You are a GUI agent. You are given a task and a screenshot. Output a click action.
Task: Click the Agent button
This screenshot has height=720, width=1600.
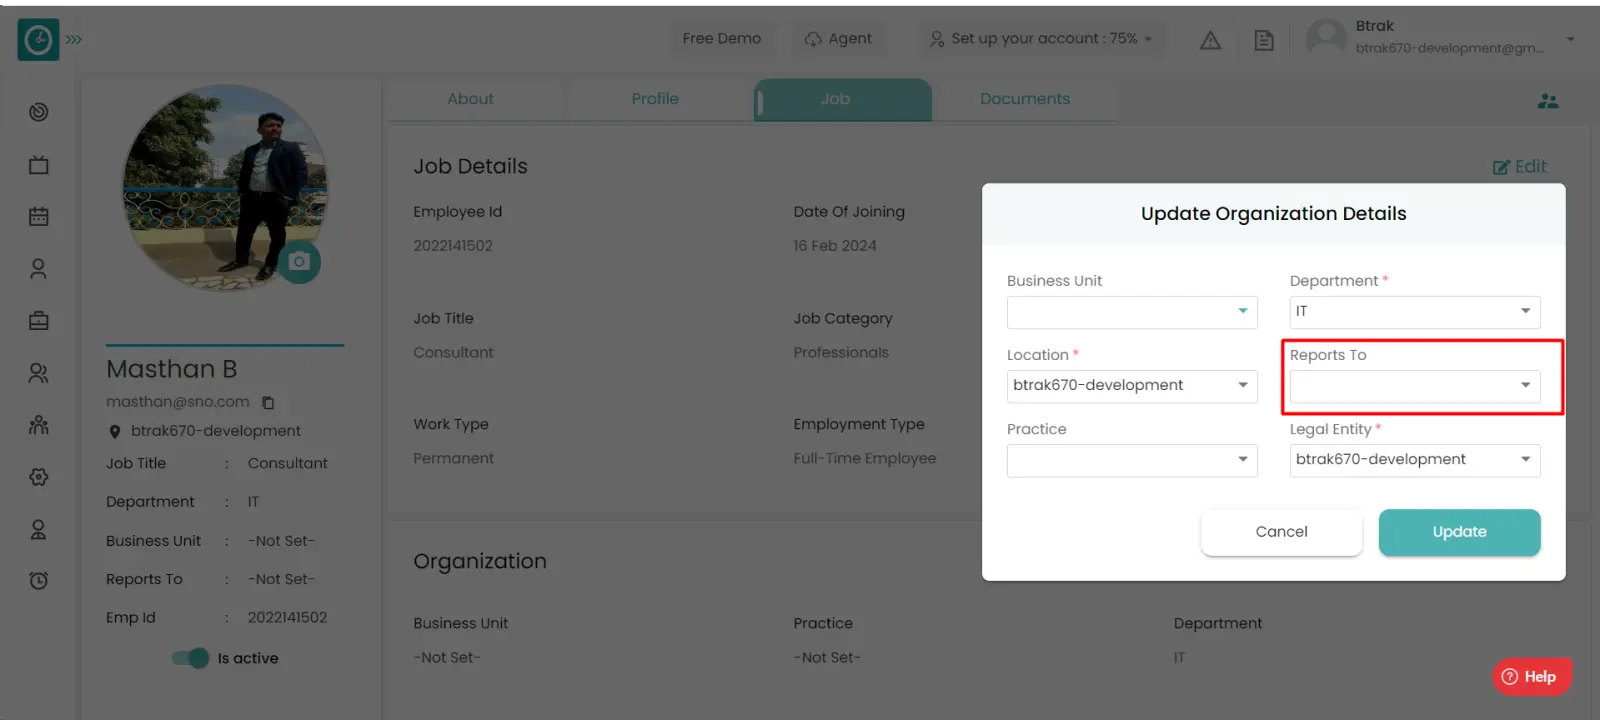point(838,39)
